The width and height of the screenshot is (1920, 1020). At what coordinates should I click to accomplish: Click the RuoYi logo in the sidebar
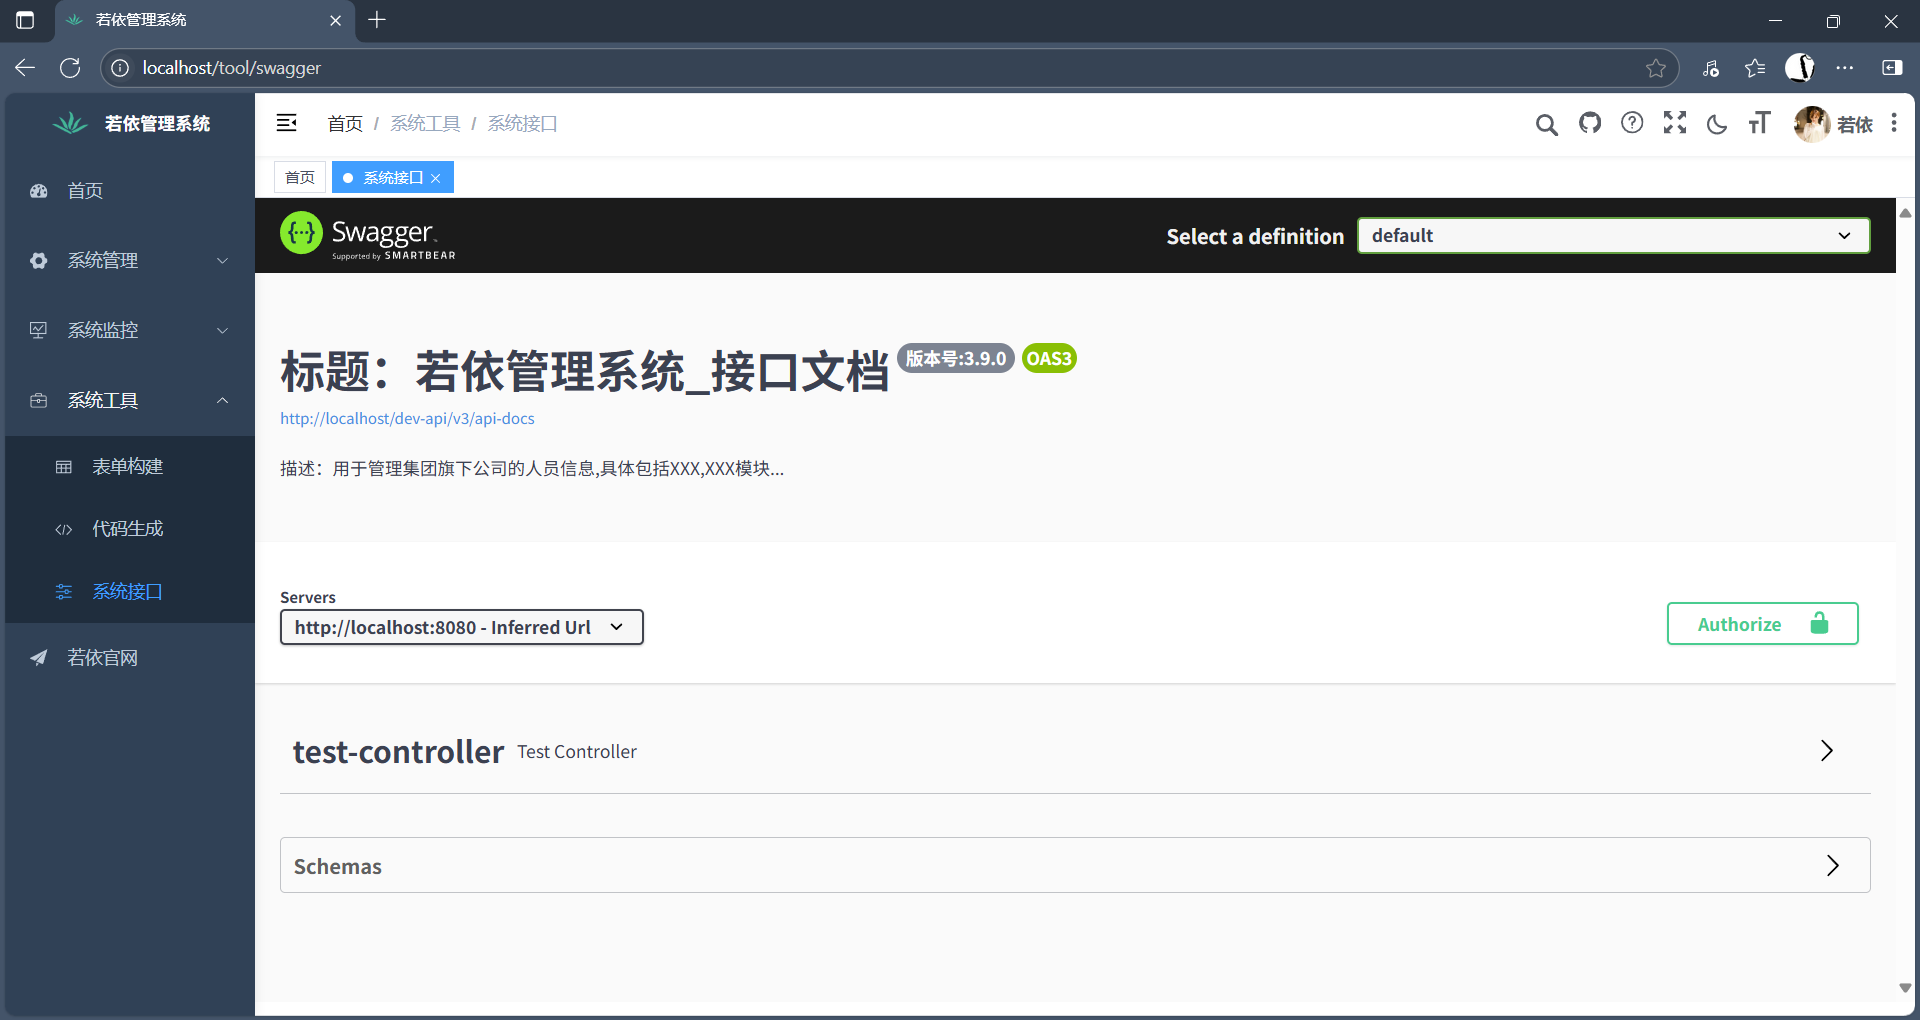pyautogui.click(x=70, y=123)
